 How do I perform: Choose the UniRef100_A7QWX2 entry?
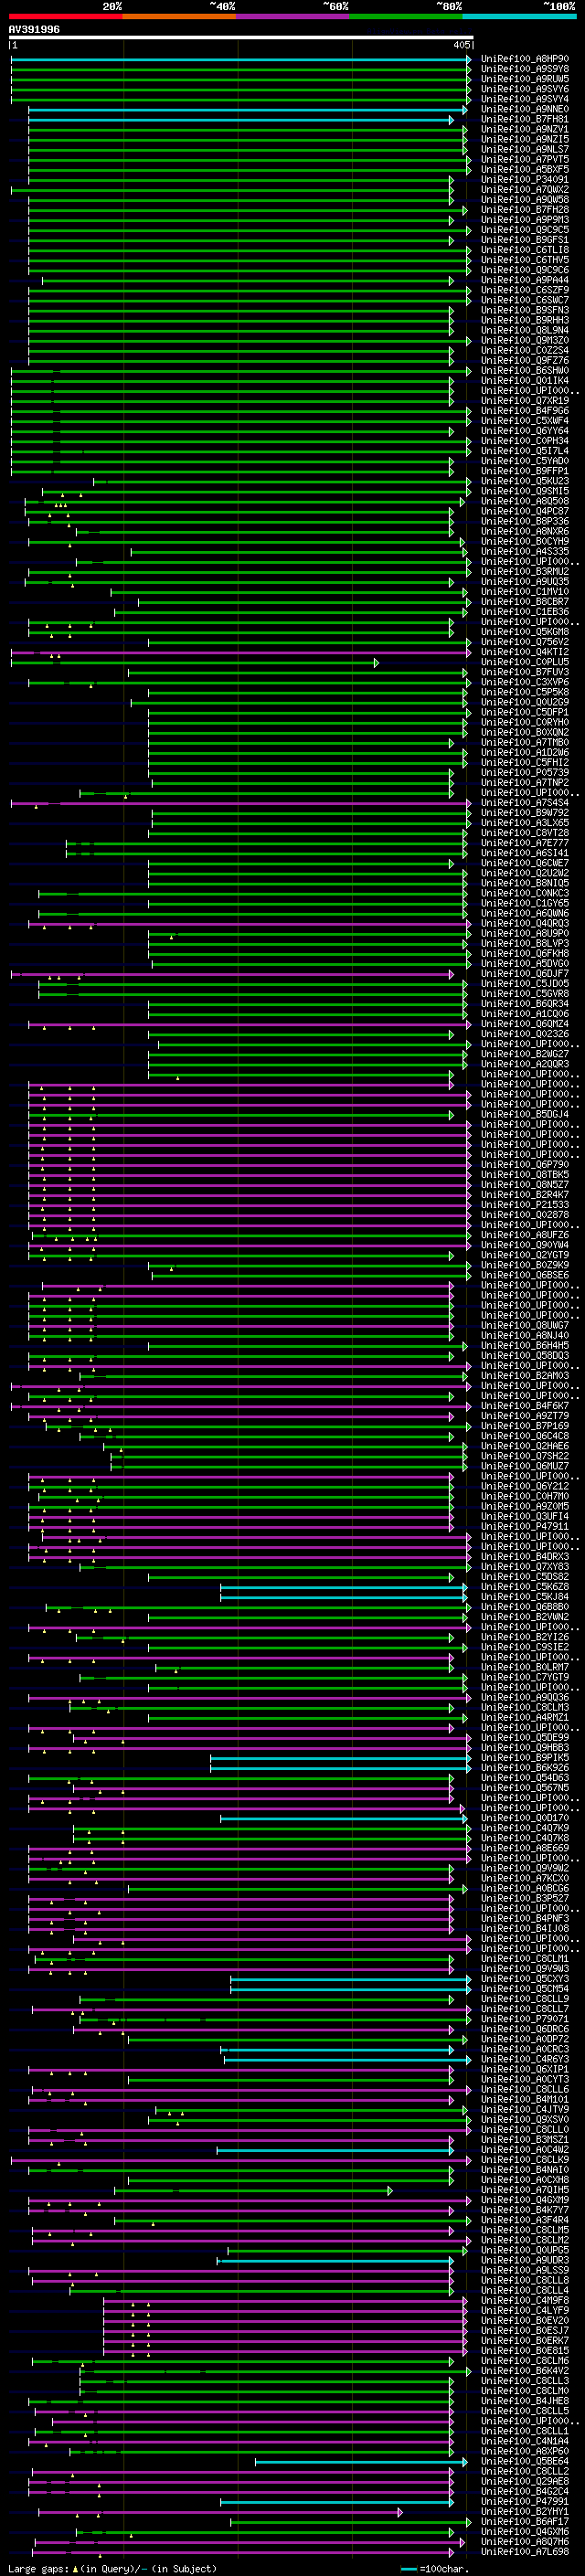click(524, 190)
